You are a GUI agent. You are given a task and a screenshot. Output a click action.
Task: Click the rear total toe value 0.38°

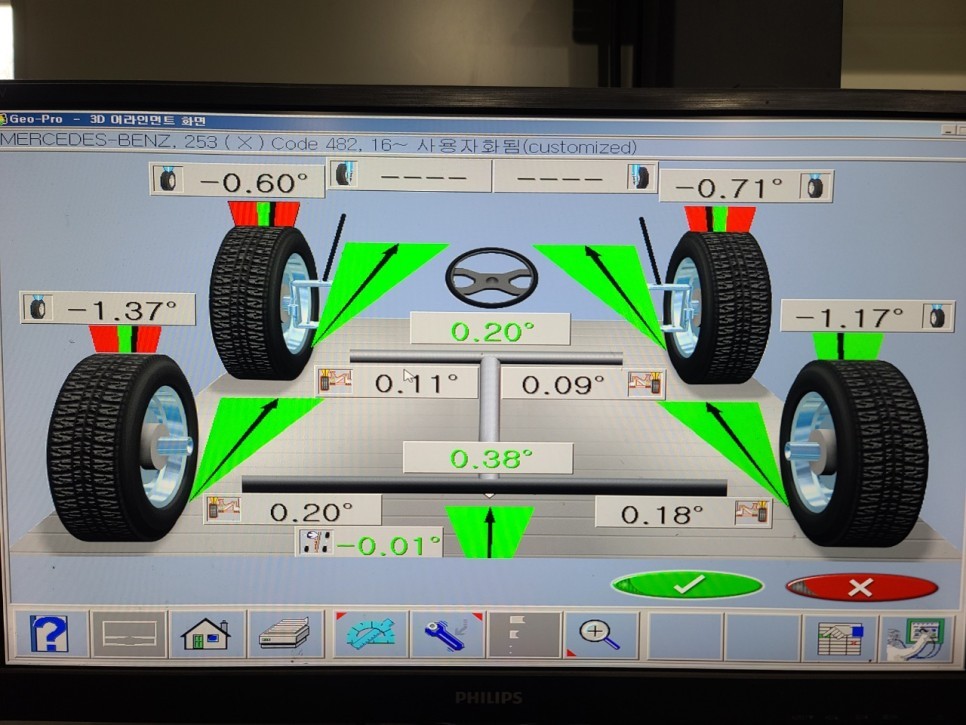click(x=487, y=458)
